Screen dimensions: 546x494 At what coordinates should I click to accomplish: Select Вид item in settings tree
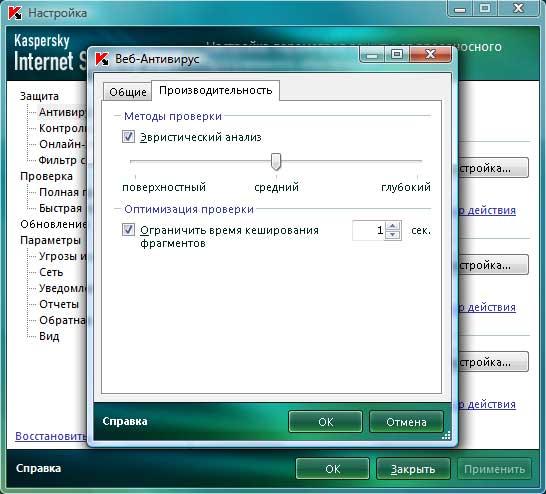[49, 336]
